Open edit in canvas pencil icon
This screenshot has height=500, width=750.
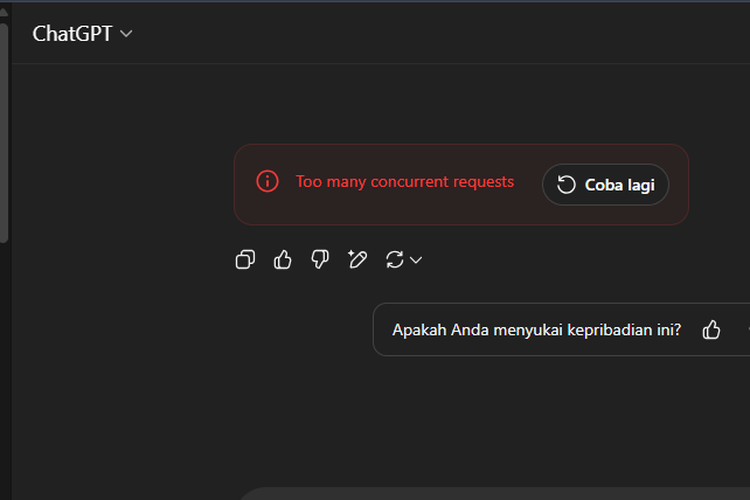[x=357, y=260]
